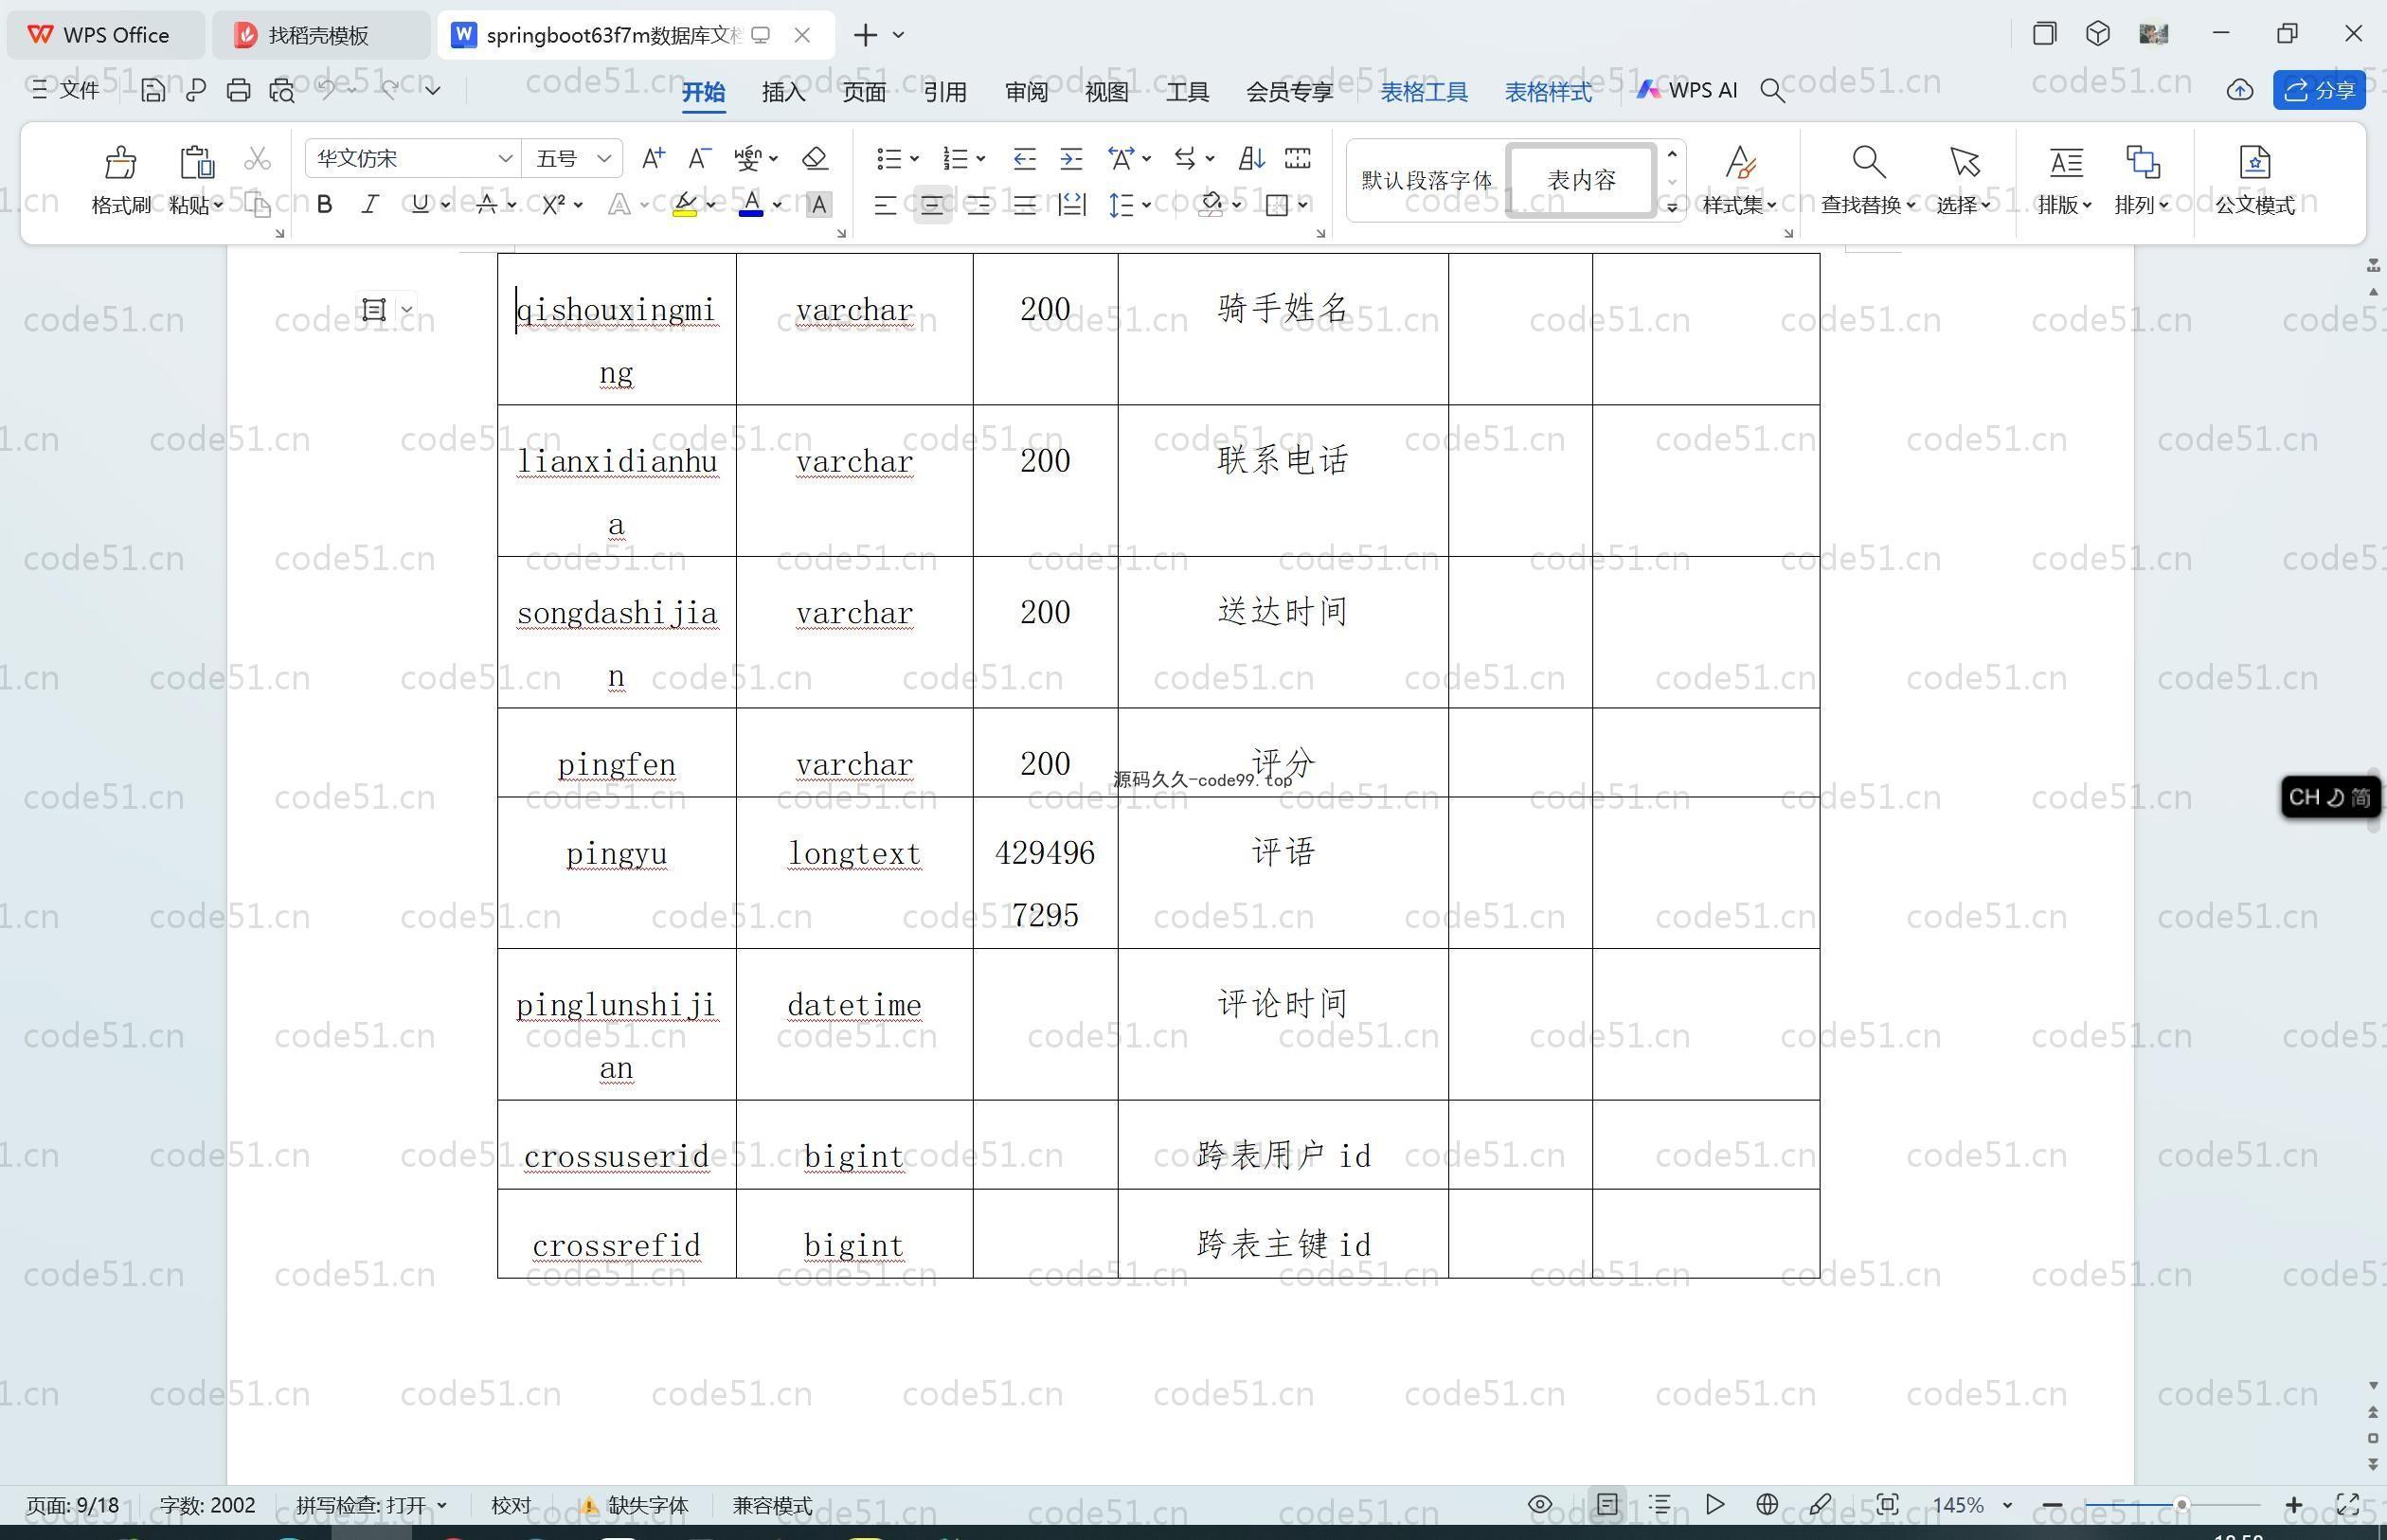Decrease font size with A- icon
Viewport: 2387px width, 1540px height.
click(x=699, y=158)
